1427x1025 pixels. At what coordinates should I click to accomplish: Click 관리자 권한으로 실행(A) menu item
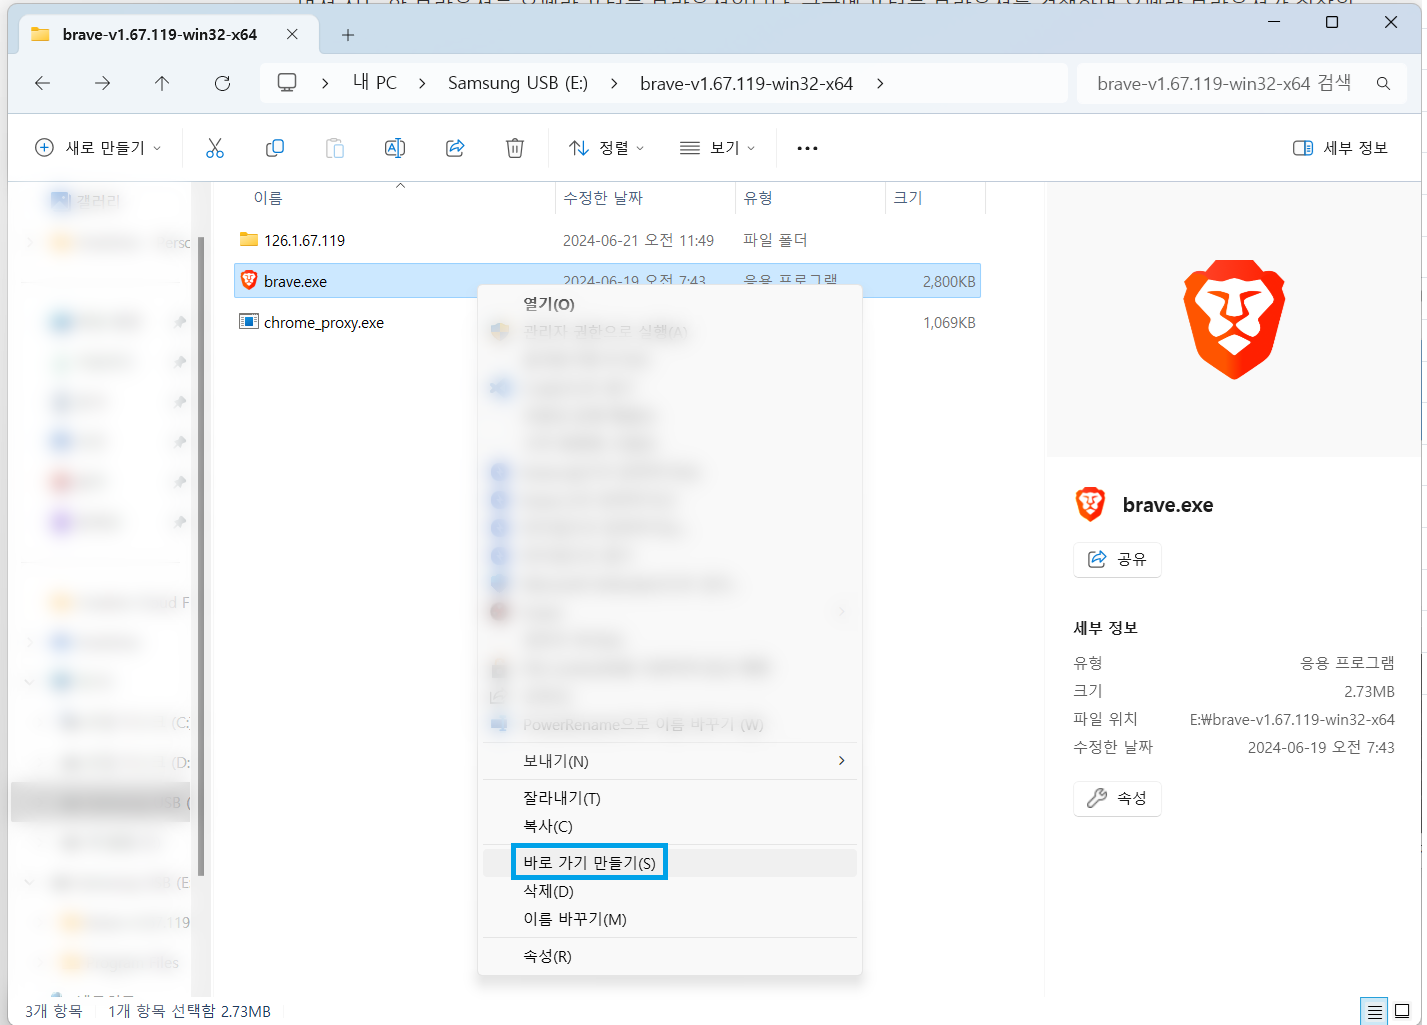pos(670,331)
